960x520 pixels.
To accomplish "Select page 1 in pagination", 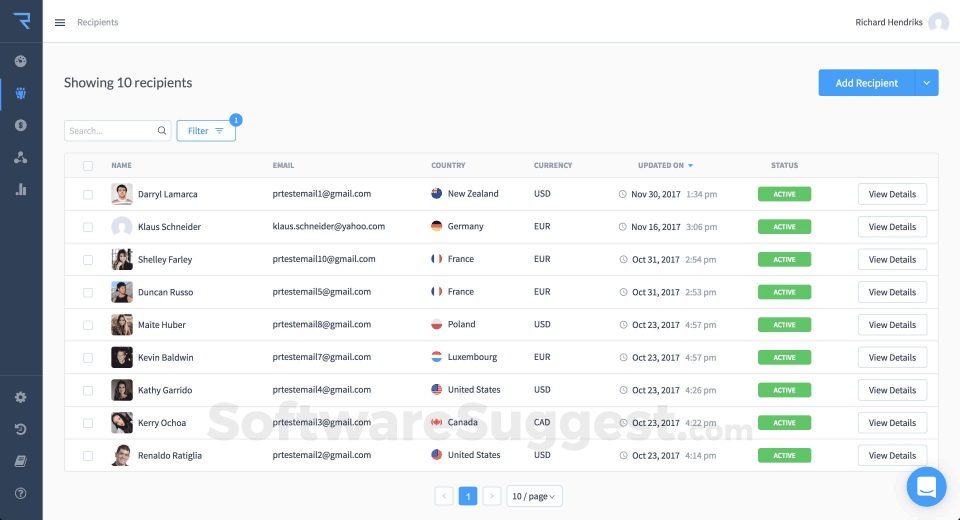I will tap(468, 496).
